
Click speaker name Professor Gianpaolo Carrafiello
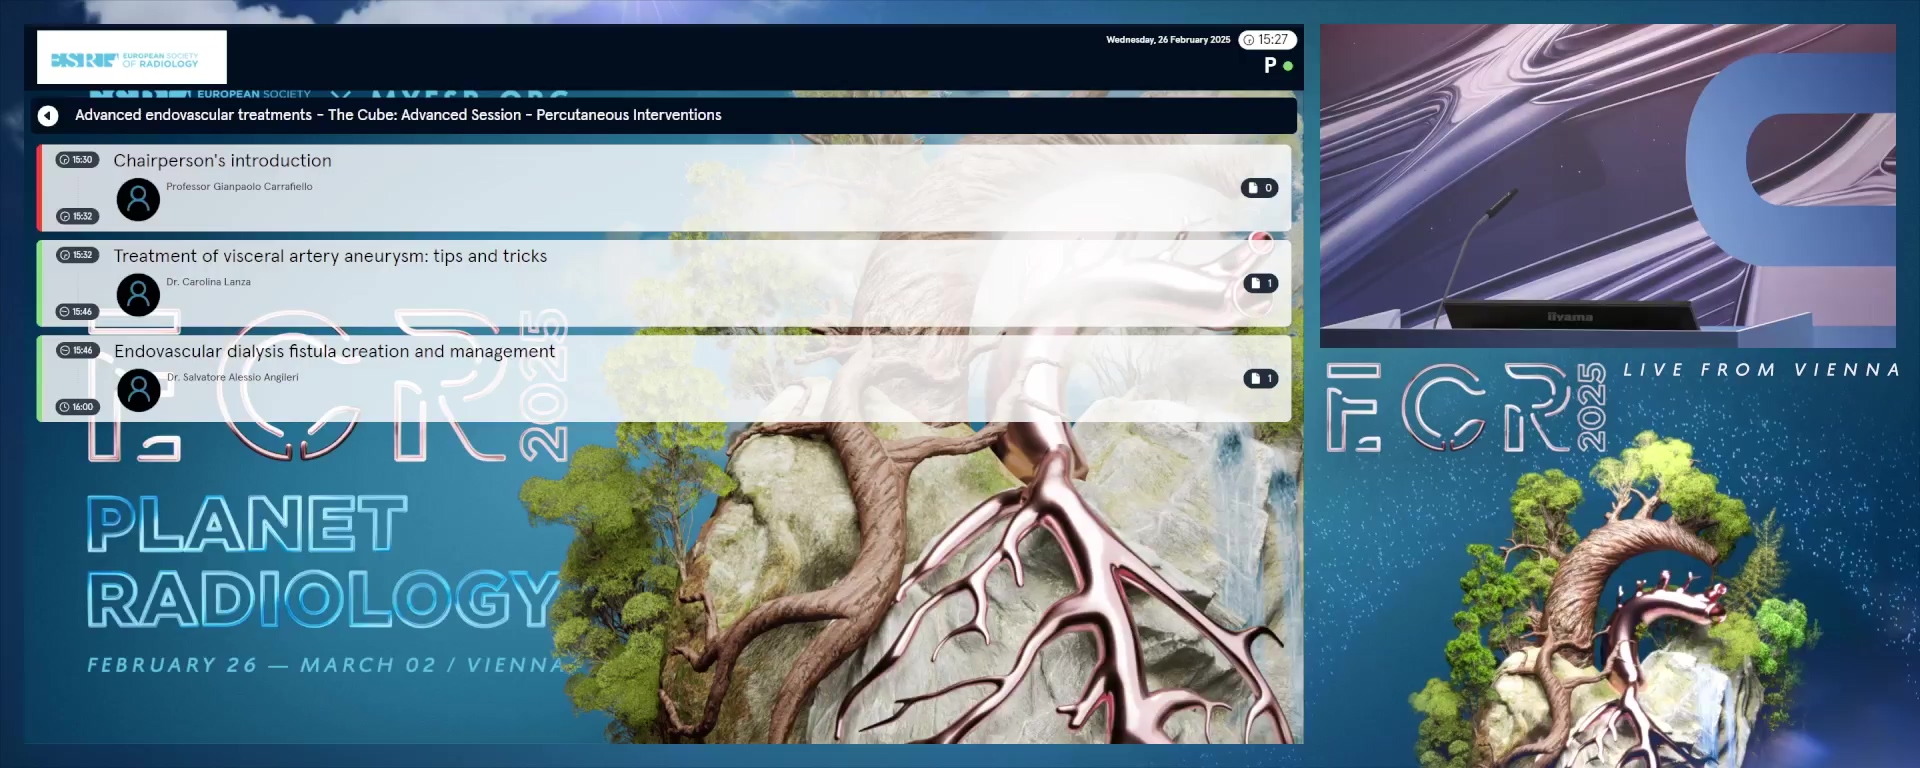(239, 187)
